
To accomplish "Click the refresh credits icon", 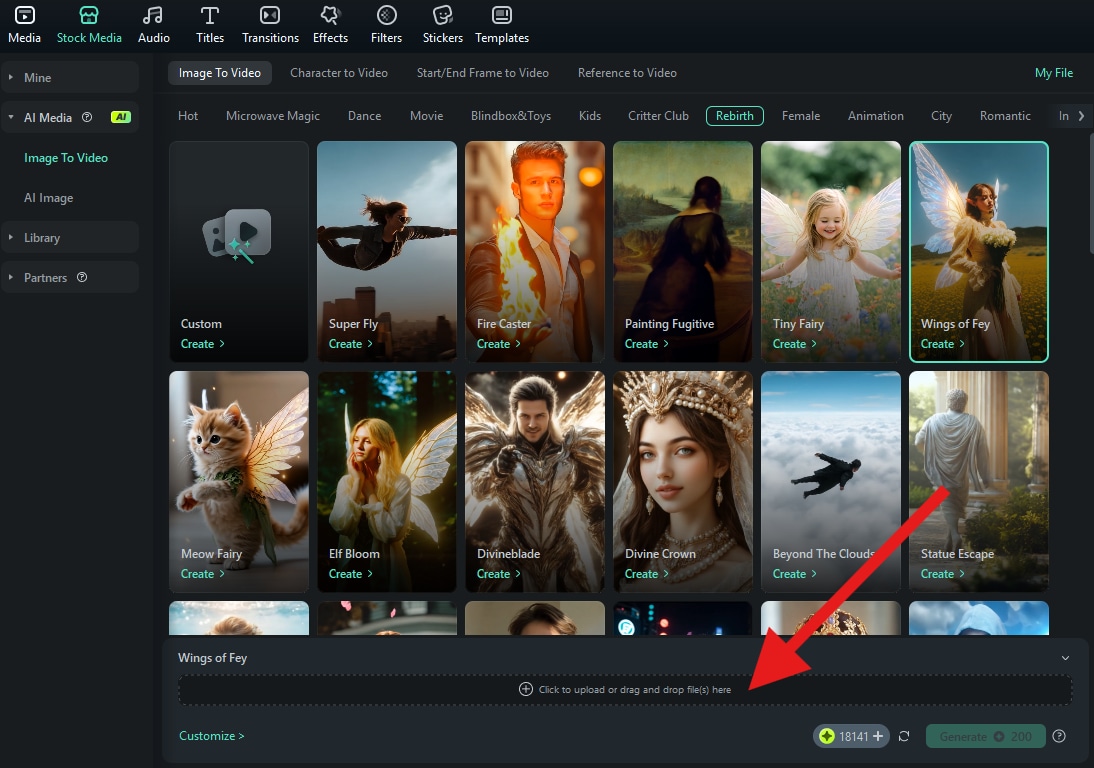I will (x=904, y=736).
